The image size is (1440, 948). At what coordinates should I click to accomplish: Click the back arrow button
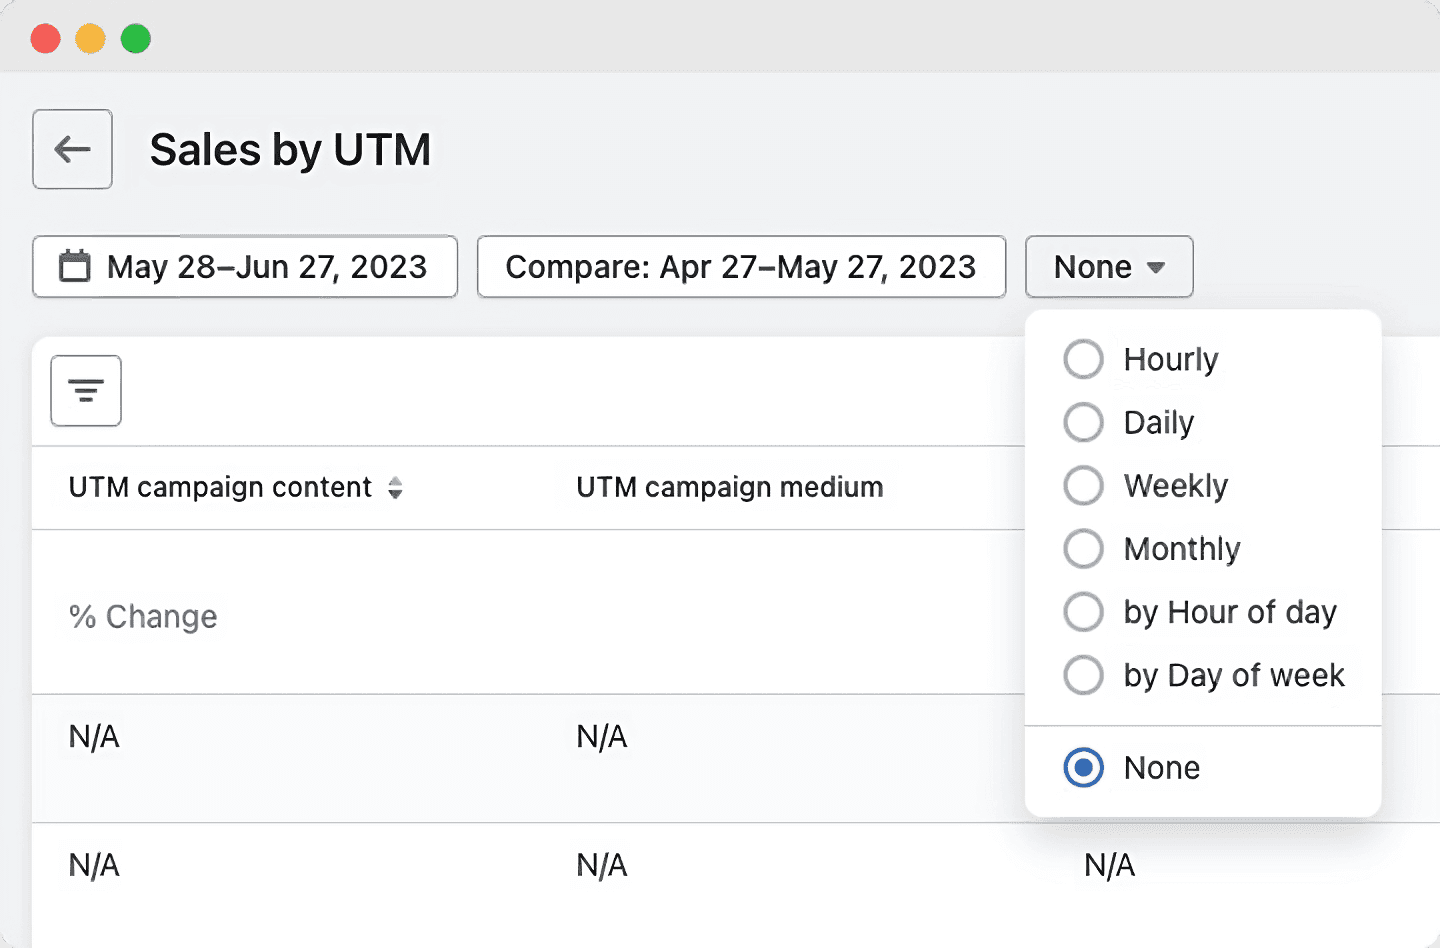72,149
